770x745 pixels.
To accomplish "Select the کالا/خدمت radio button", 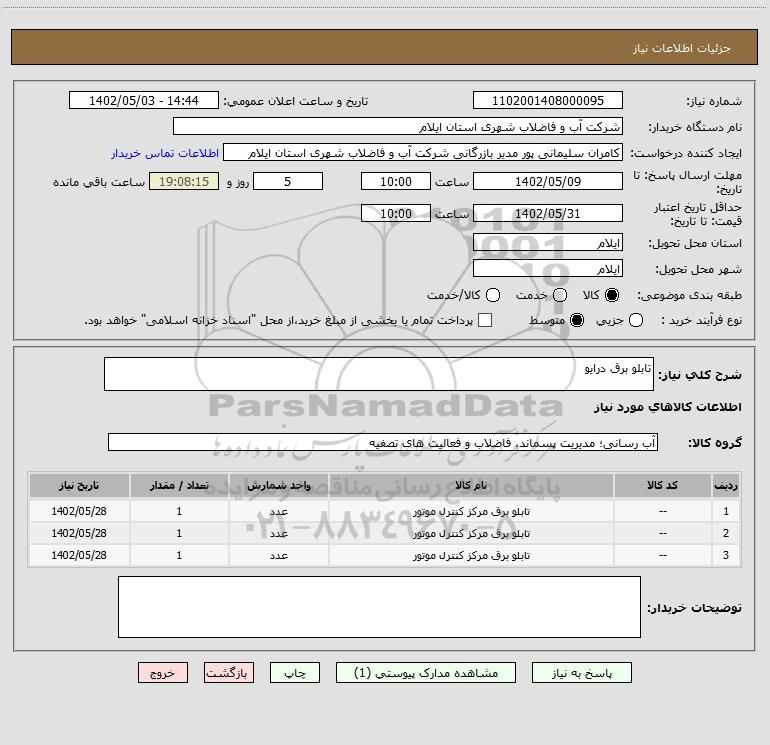I will coord(493,295).
